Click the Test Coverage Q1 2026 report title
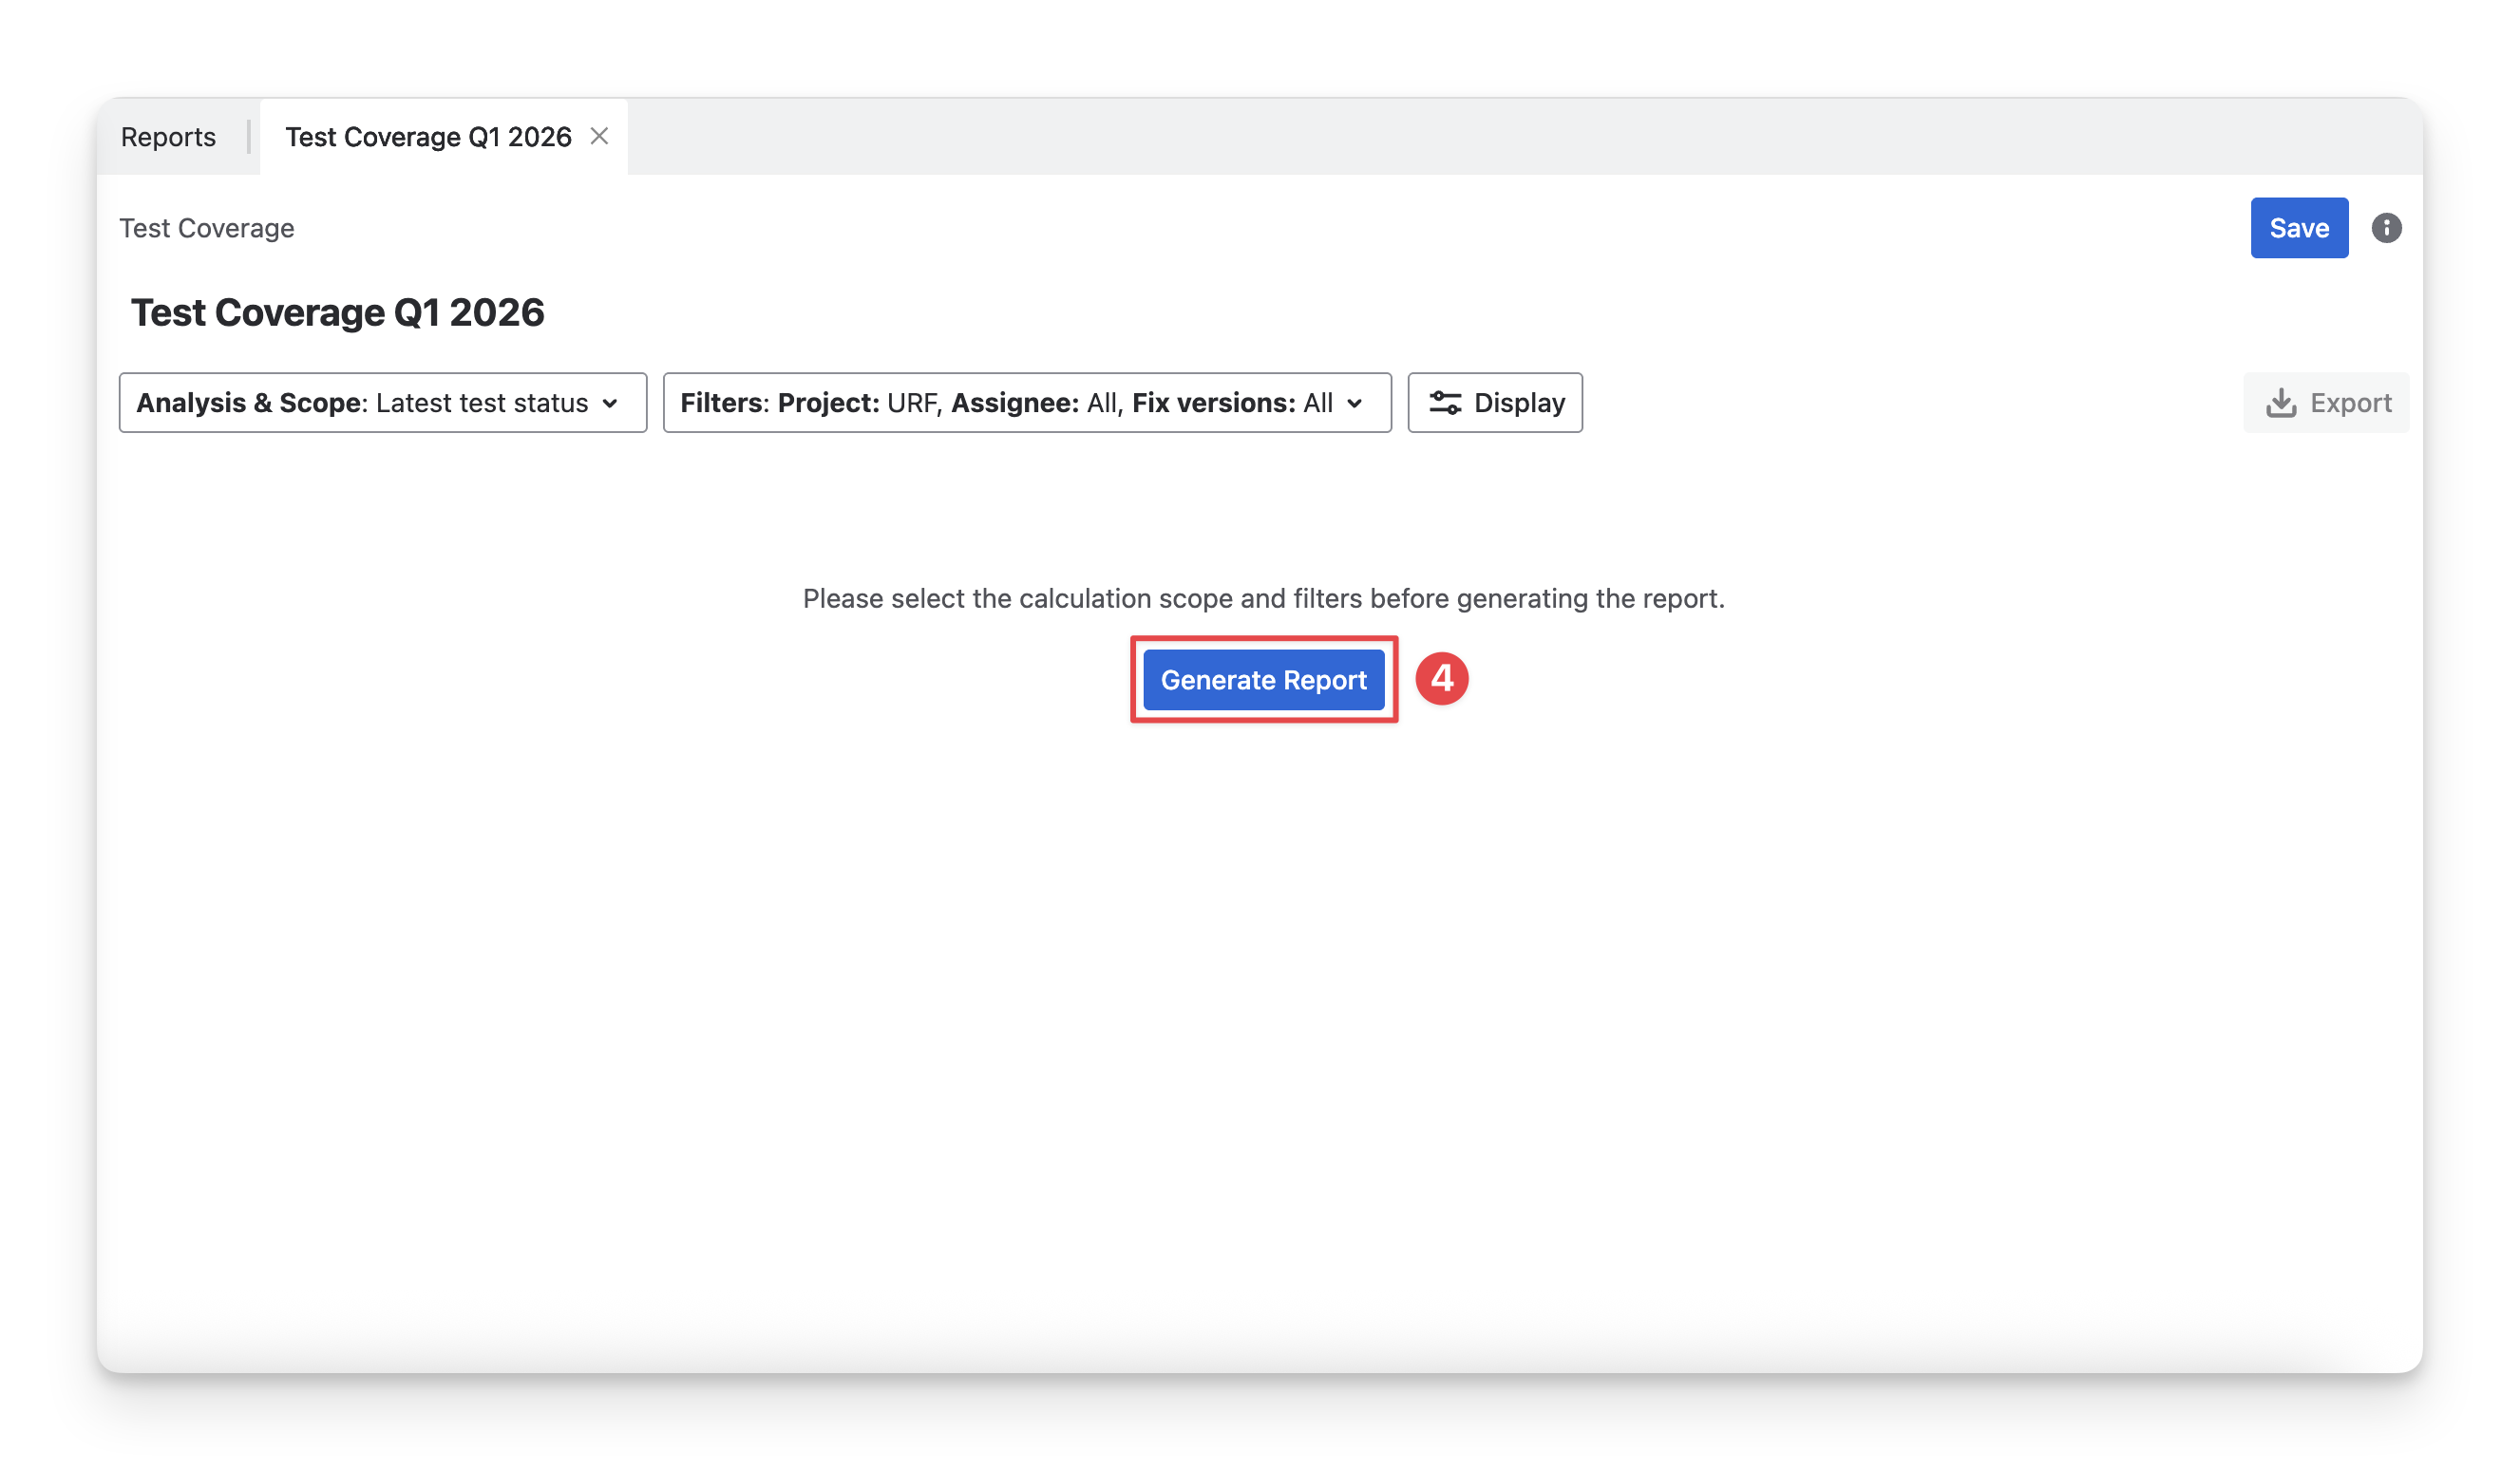The height and width of the screenshot is (1470, 2520). [338, 313]
